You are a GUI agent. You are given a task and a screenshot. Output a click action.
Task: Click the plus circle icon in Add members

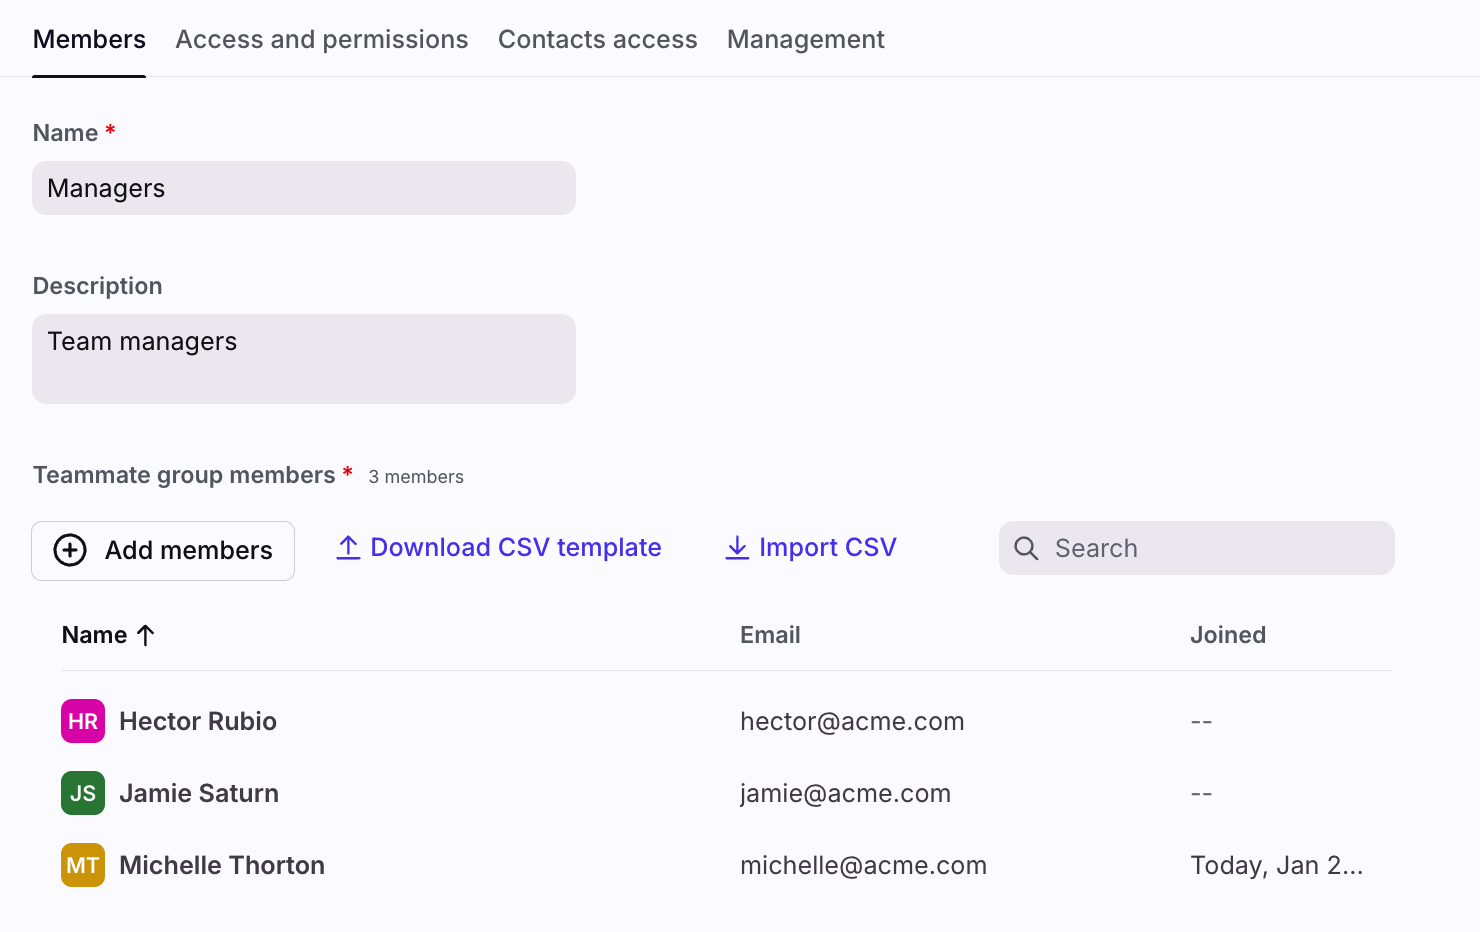click(70, 550)
